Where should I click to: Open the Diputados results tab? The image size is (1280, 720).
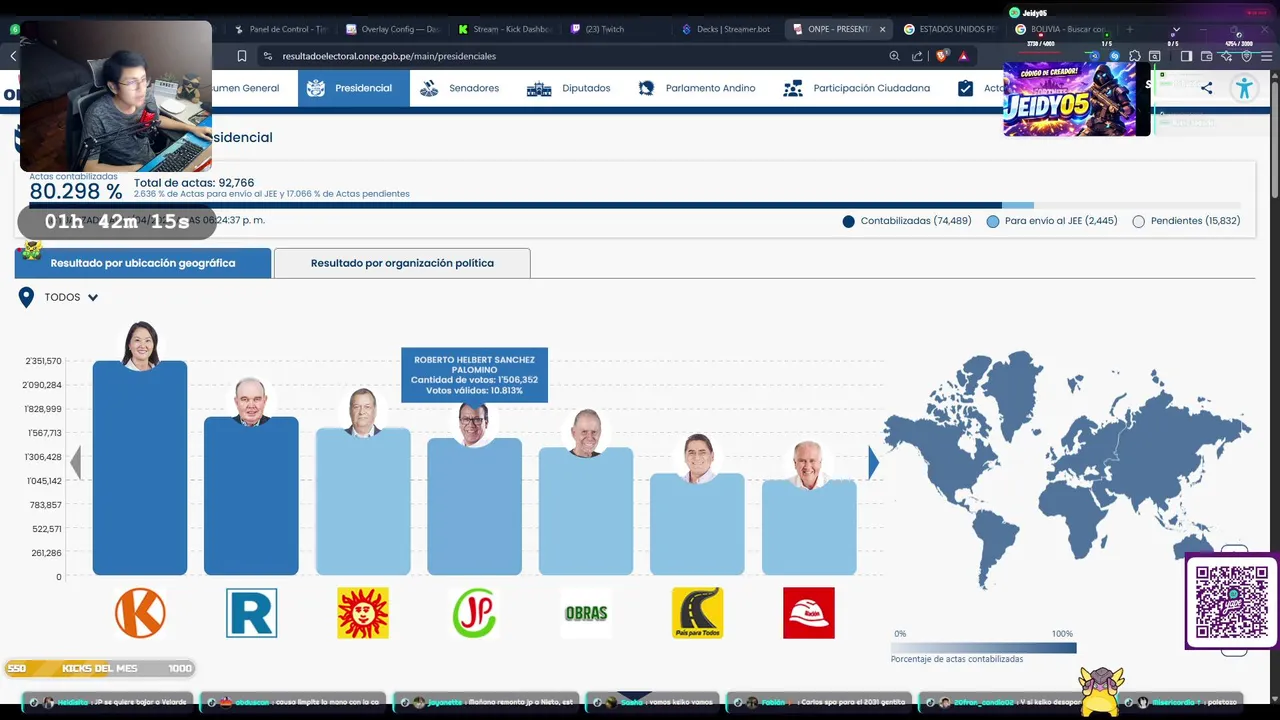568,88
